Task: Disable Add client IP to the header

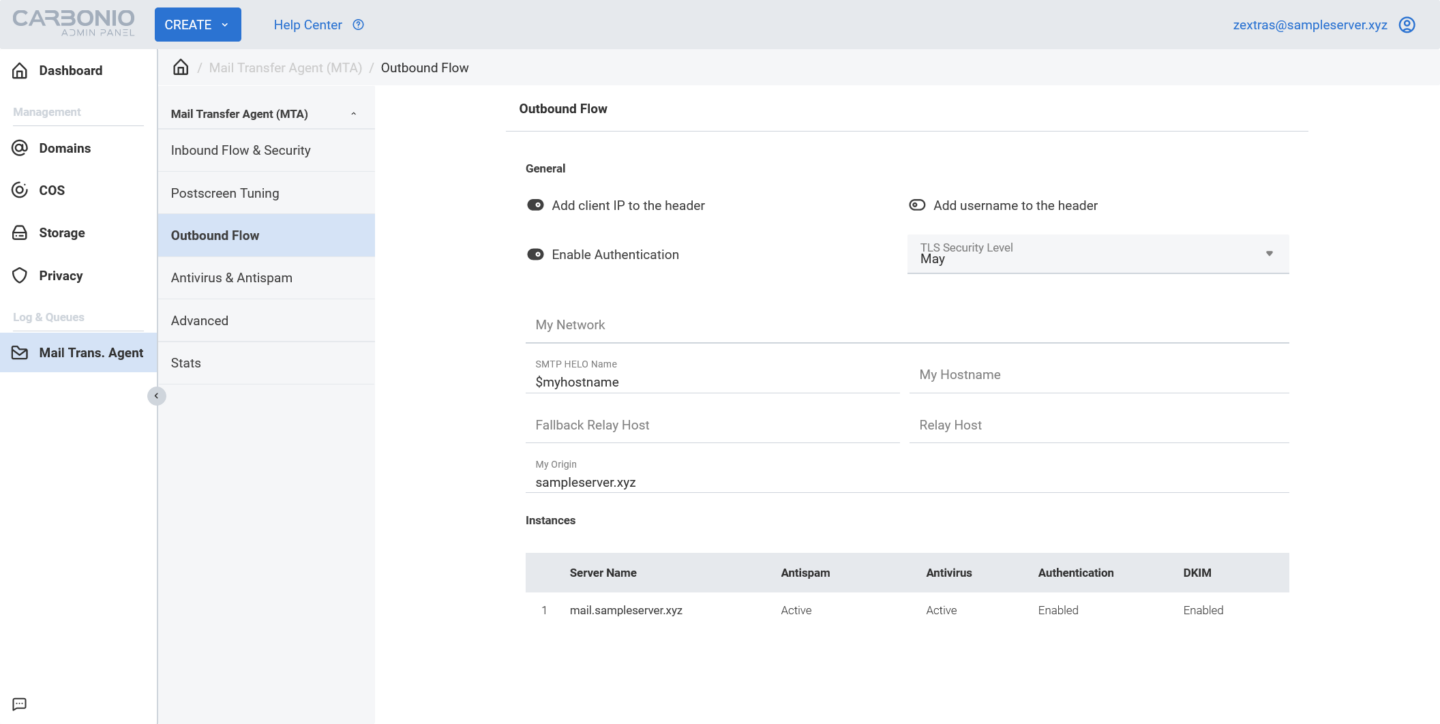Action: (535, 205)
